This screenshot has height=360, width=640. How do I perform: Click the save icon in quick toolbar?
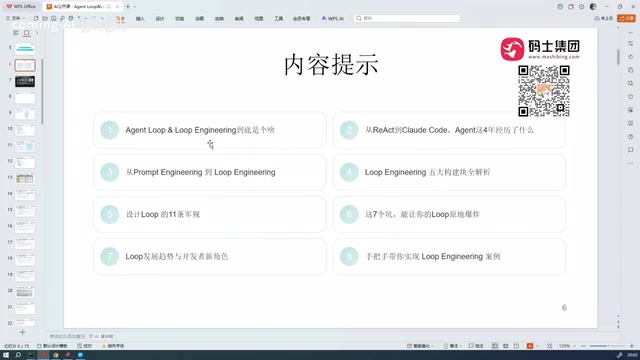pyautogui.click(x=53, y=18)
